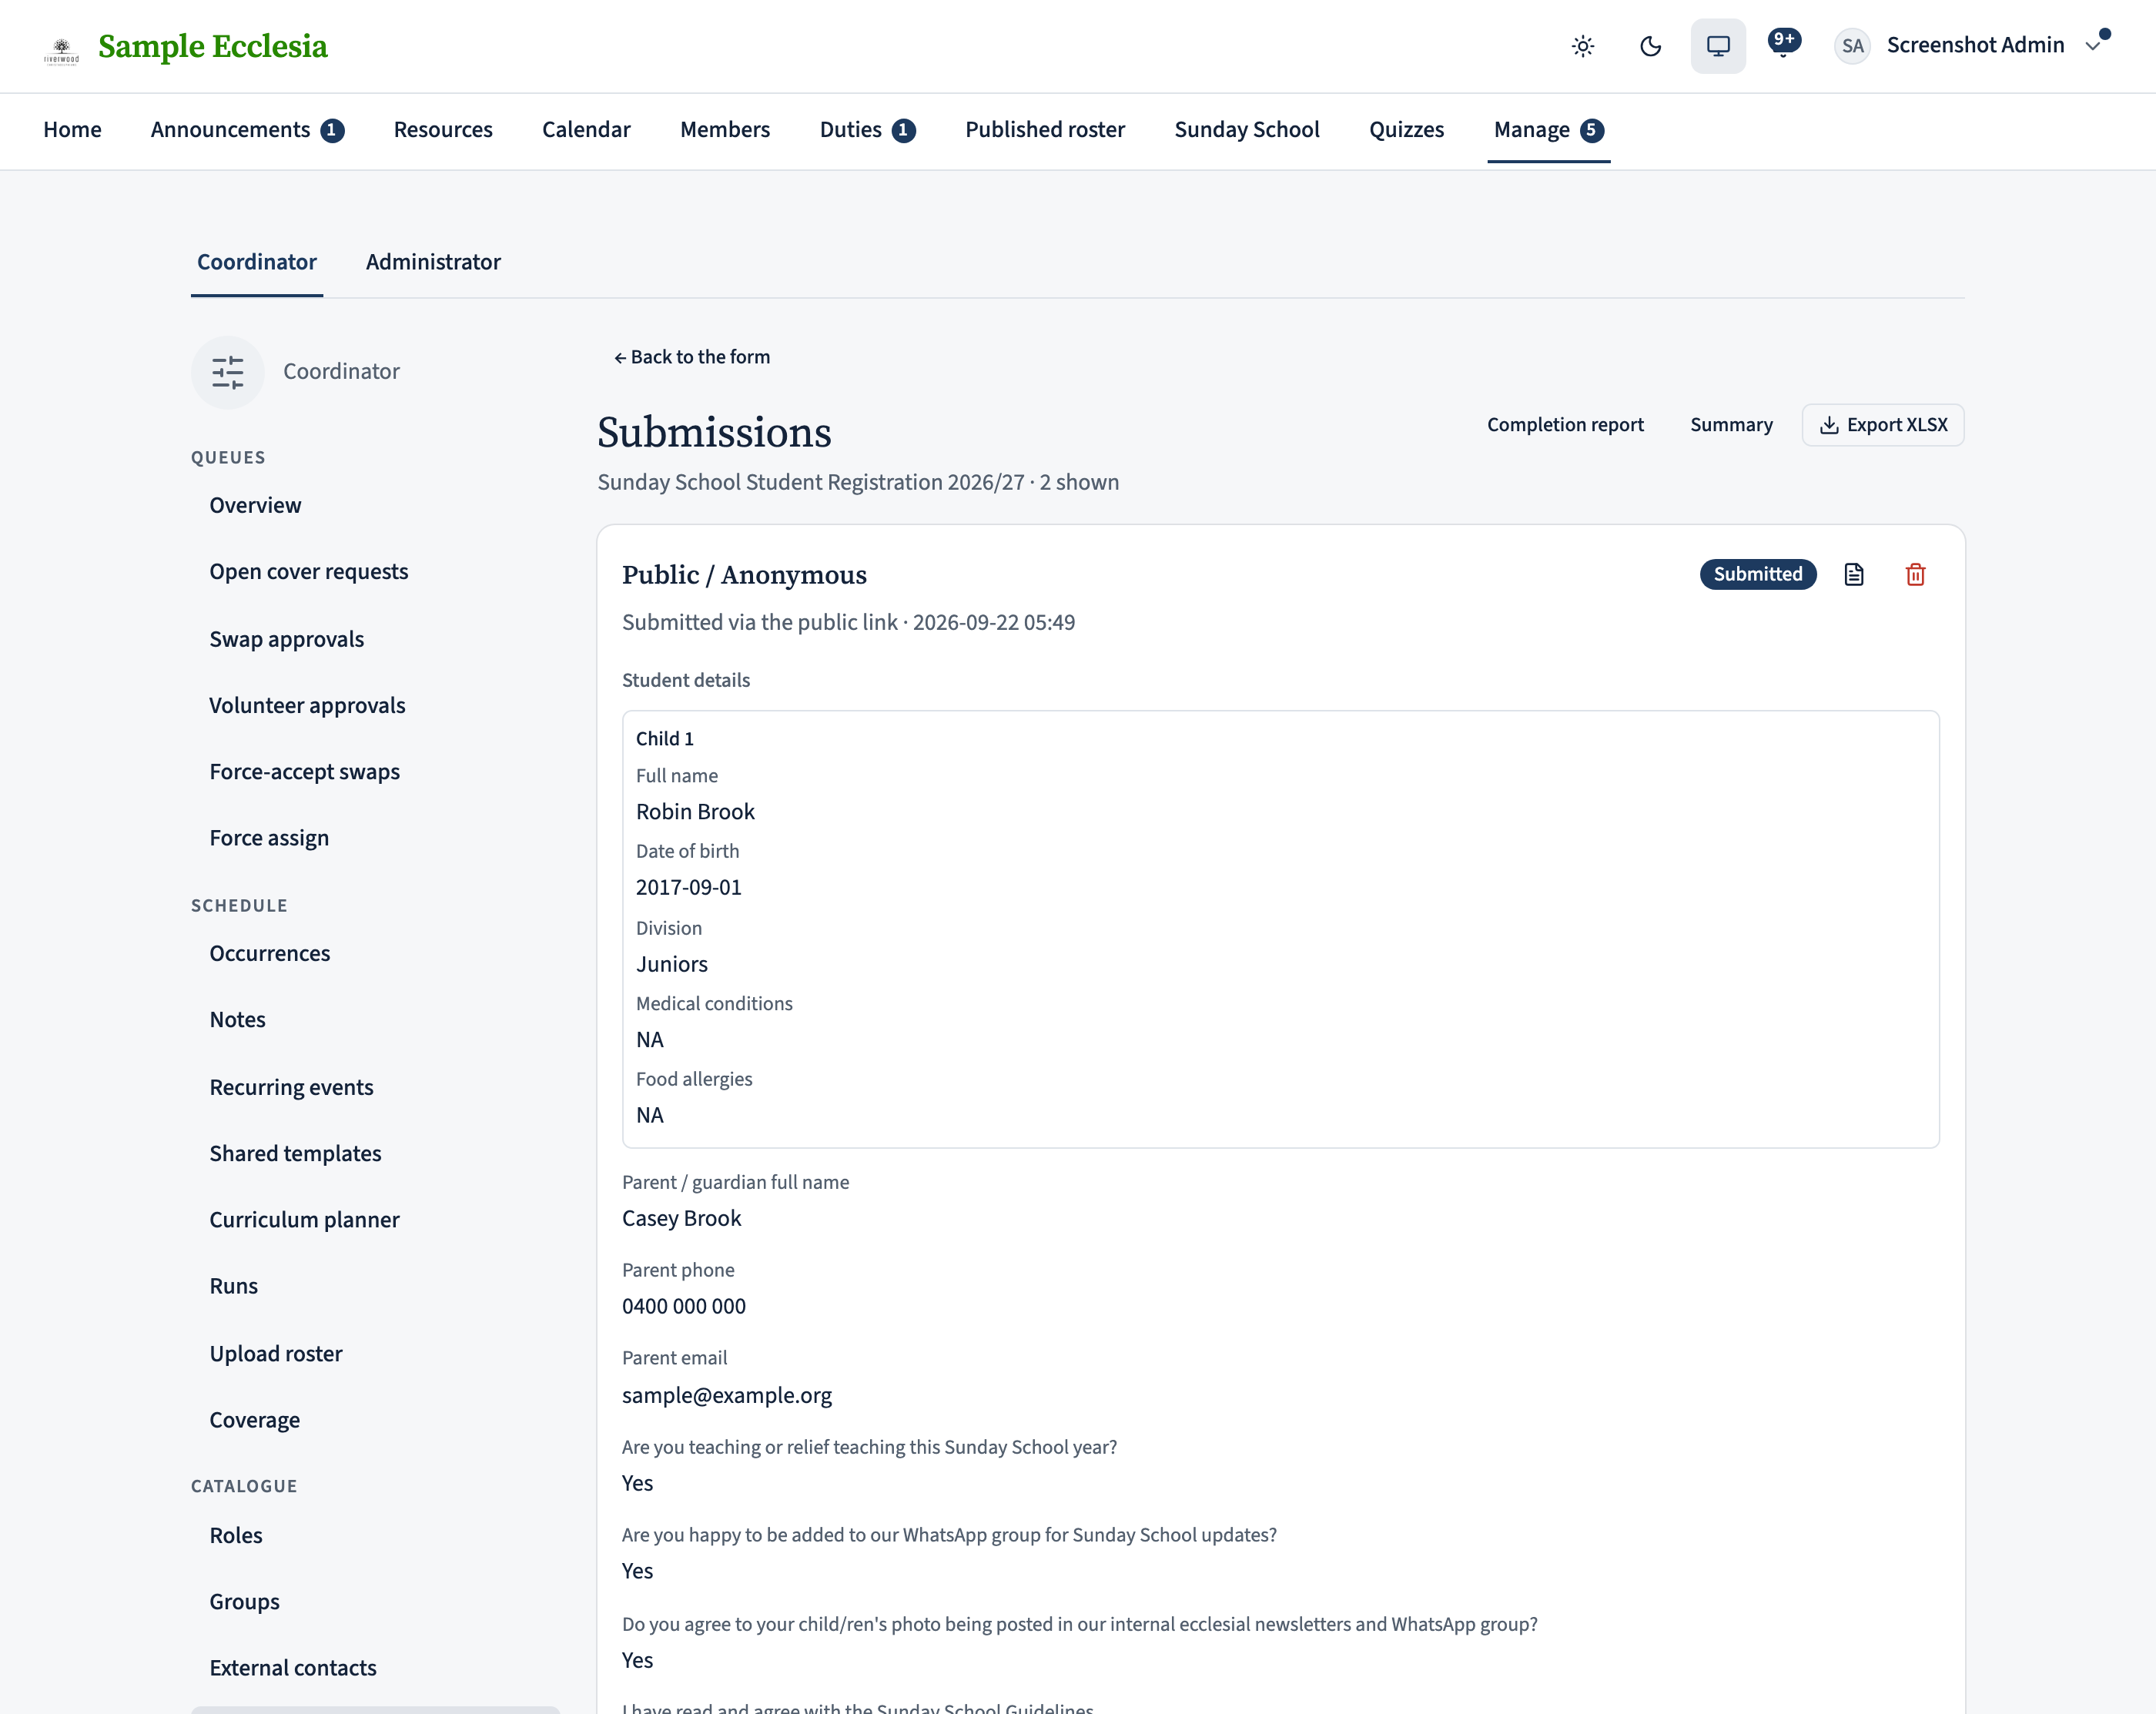The image size is (2156, 1714).
Task: Open the Curriculum planner
Action: pos(304,1220)
